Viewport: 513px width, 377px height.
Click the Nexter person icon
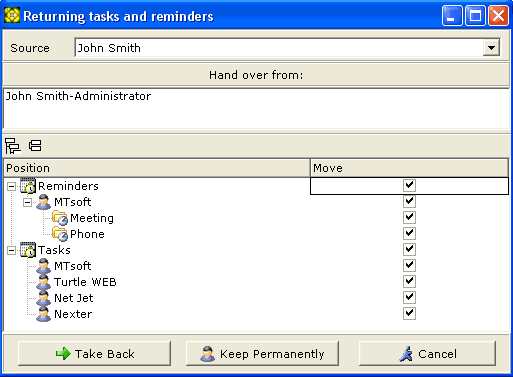tap(44, 314)
